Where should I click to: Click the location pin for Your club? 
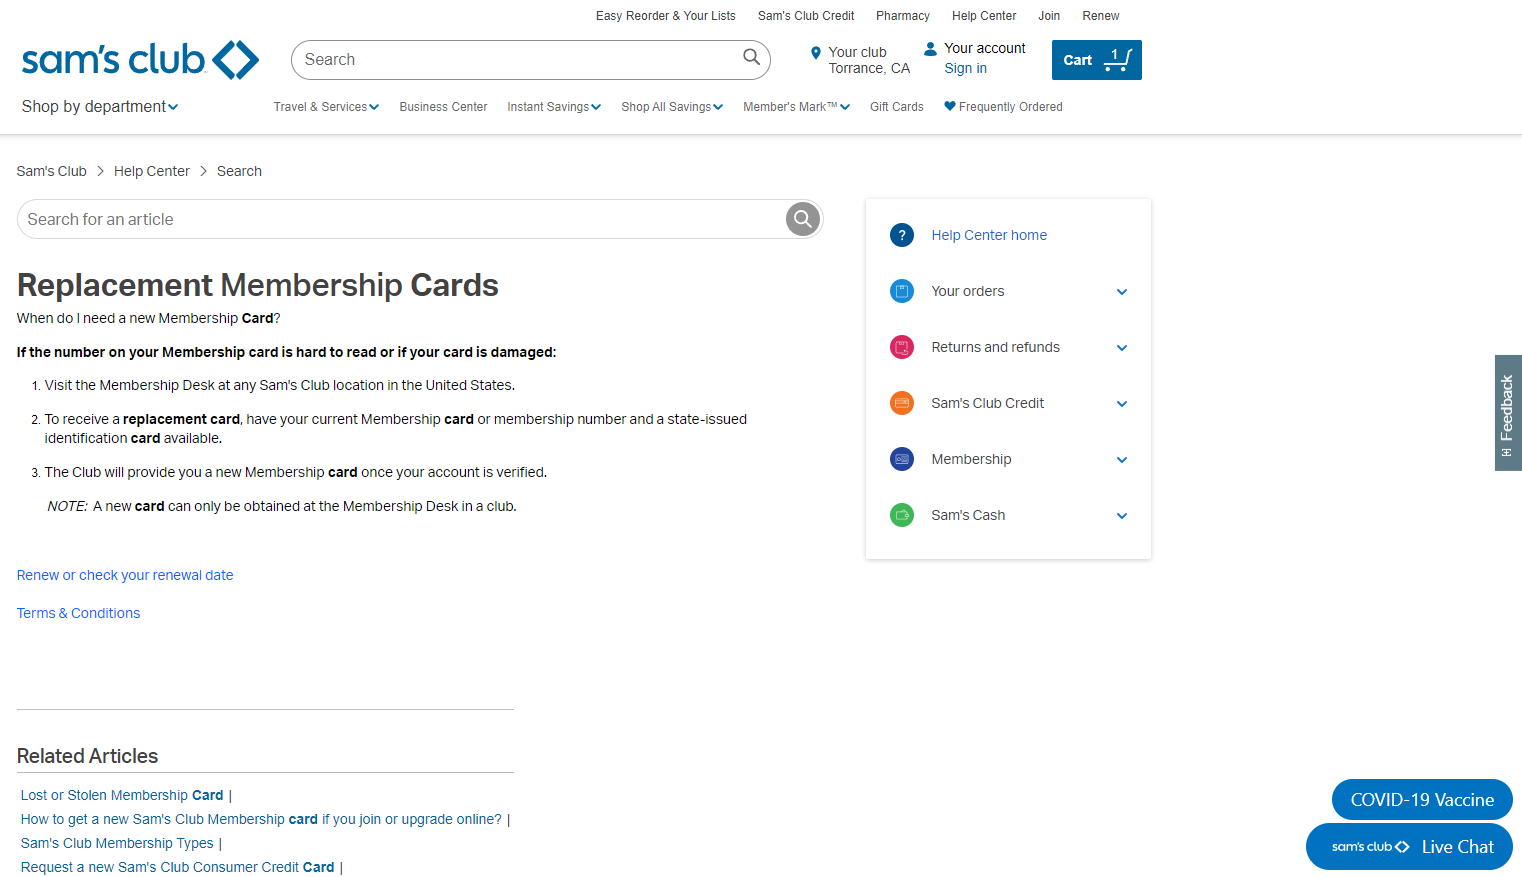[816, 53]
